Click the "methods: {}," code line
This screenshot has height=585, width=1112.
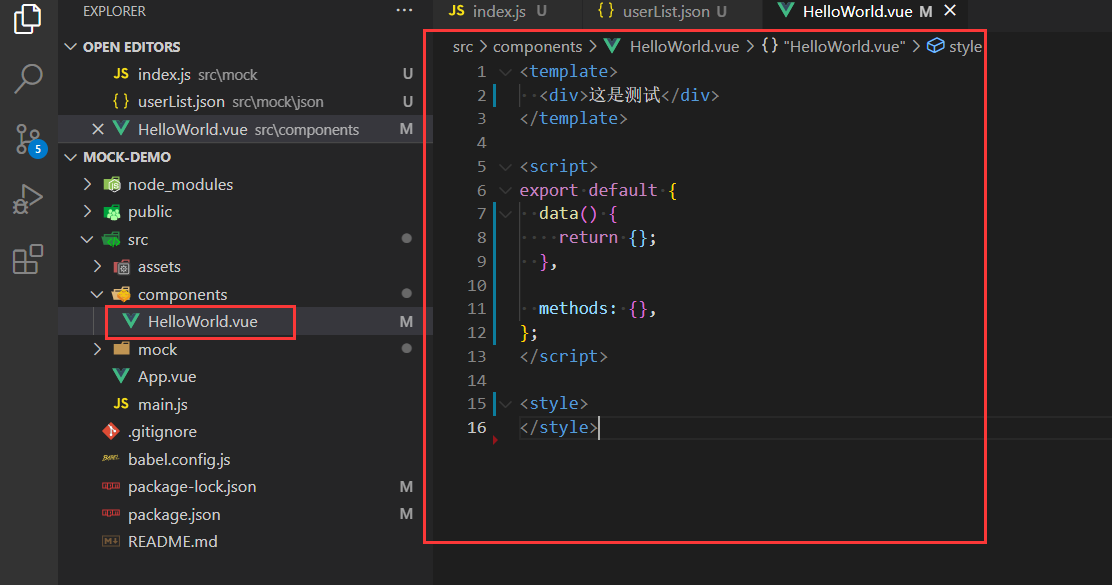[x=597, y=308]
